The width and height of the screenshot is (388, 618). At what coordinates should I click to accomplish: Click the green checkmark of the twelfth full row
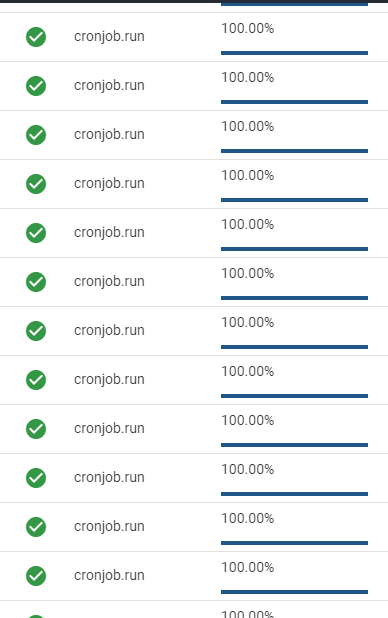pos(36,576)
